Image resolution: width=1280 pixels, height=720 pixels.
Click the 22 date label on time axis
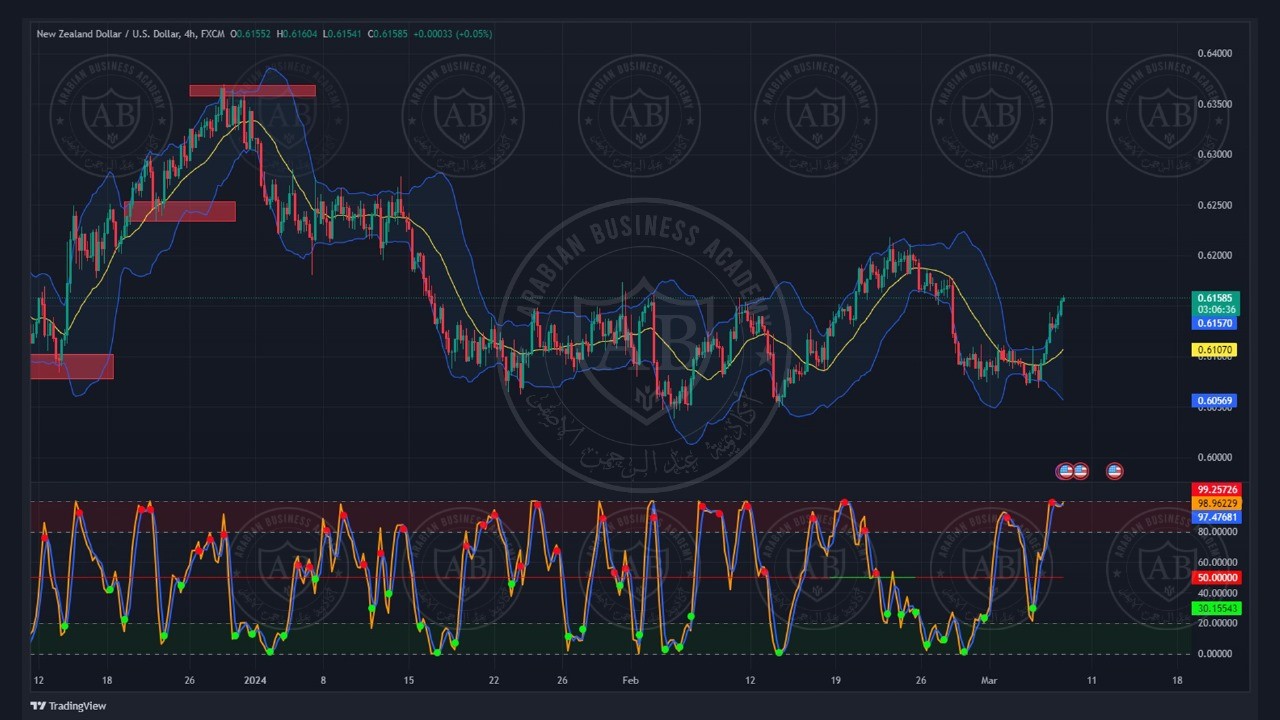494,681
